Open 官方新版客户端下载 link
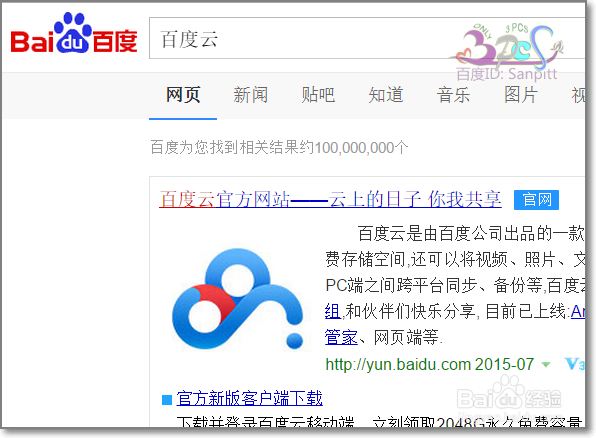This screenshot has width=596, height=438. coord(249,398)
